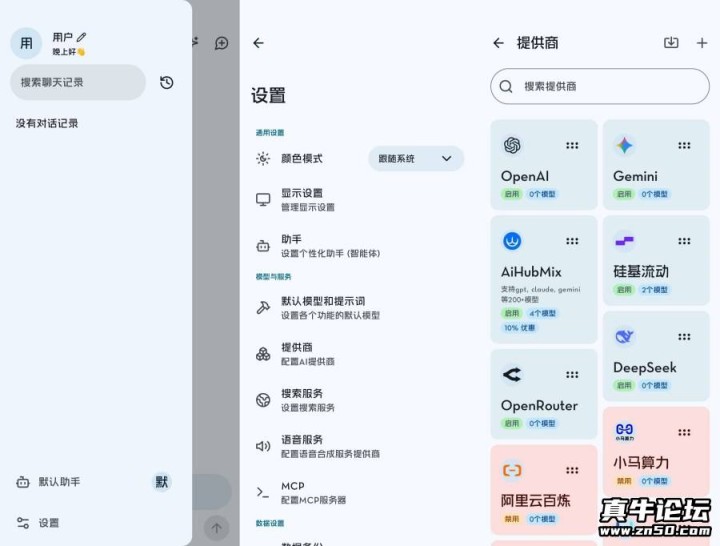720x546 pixels.
Task: Click the pencil icon beside 用户
Action: point(82,37)
